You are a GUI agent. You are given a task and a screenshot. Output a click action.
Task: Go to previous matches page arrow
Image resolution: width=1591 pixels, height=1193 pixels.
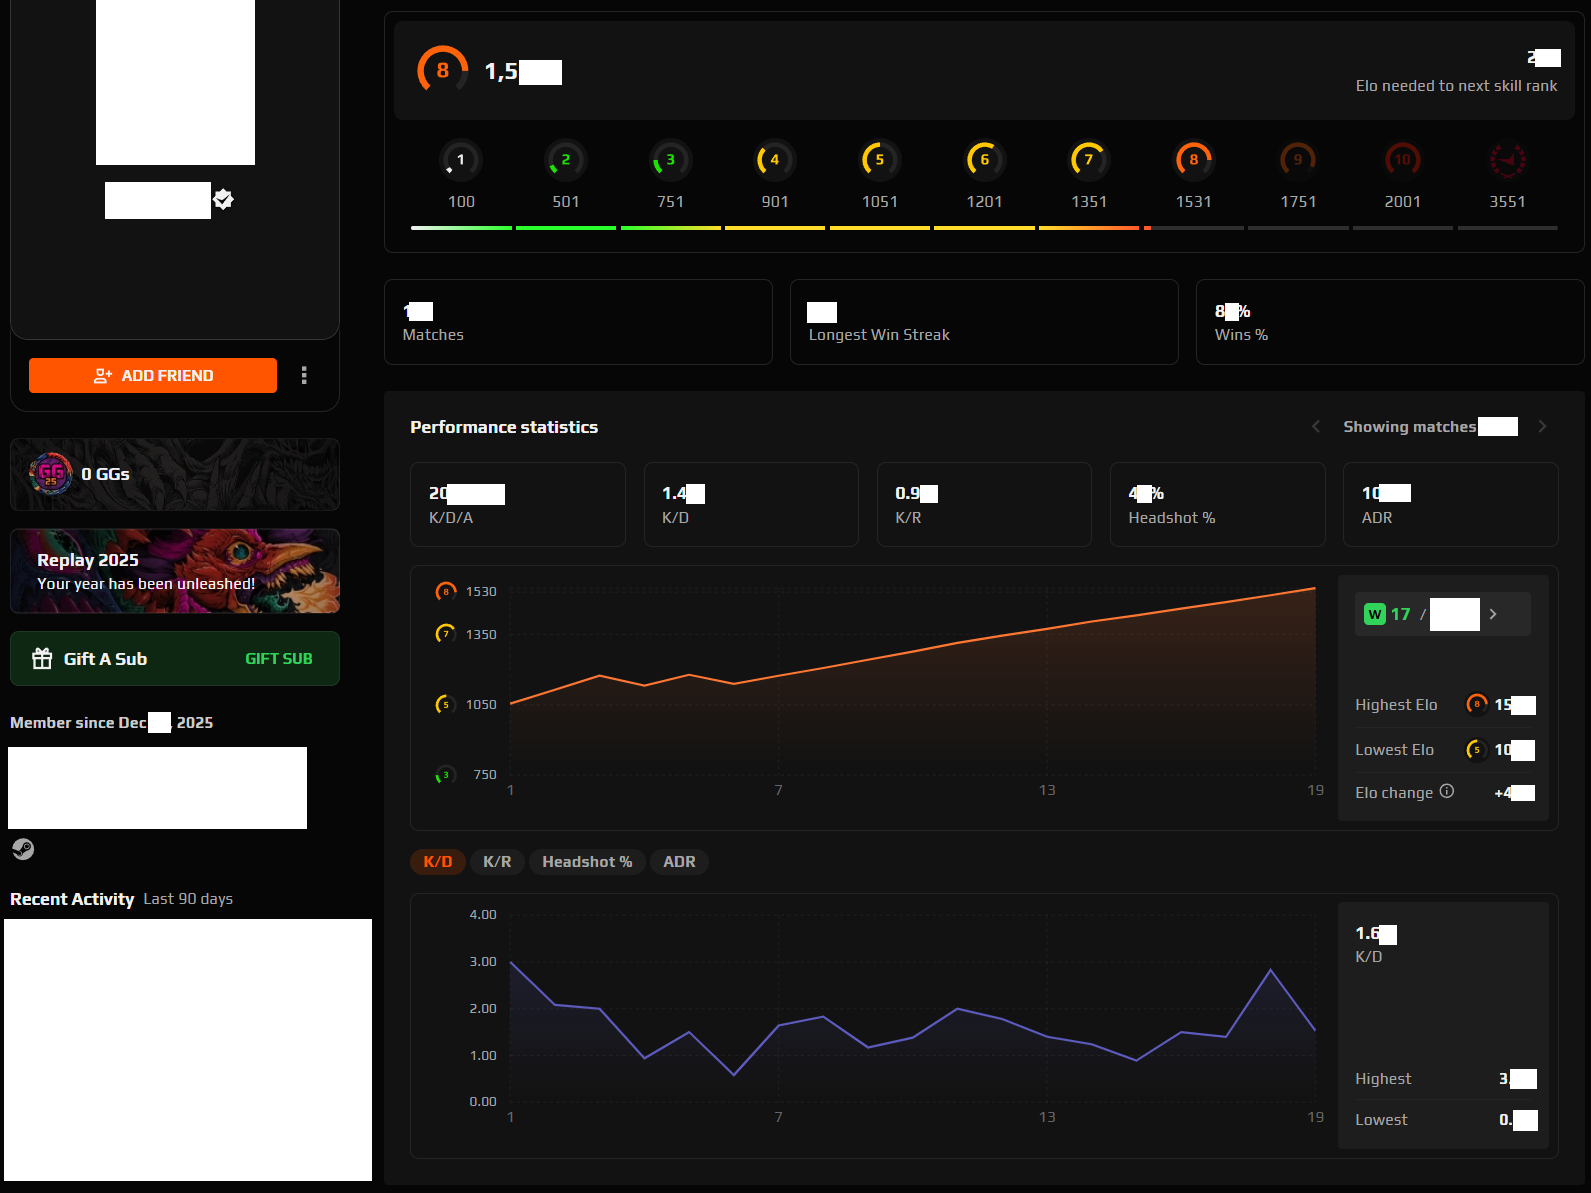coord(1316,426)
